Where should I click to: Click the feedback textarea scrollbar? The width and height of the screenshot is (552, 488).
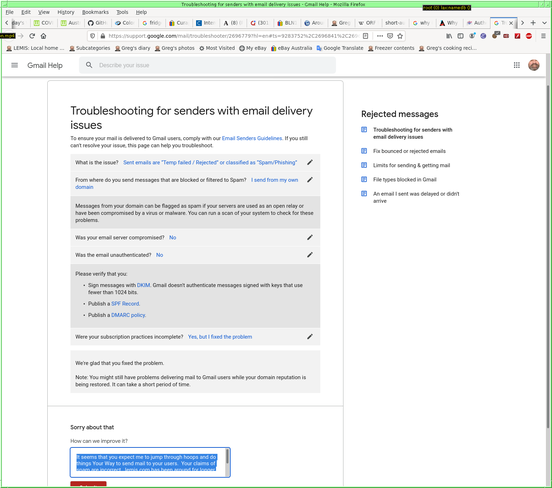click(227, 457)
